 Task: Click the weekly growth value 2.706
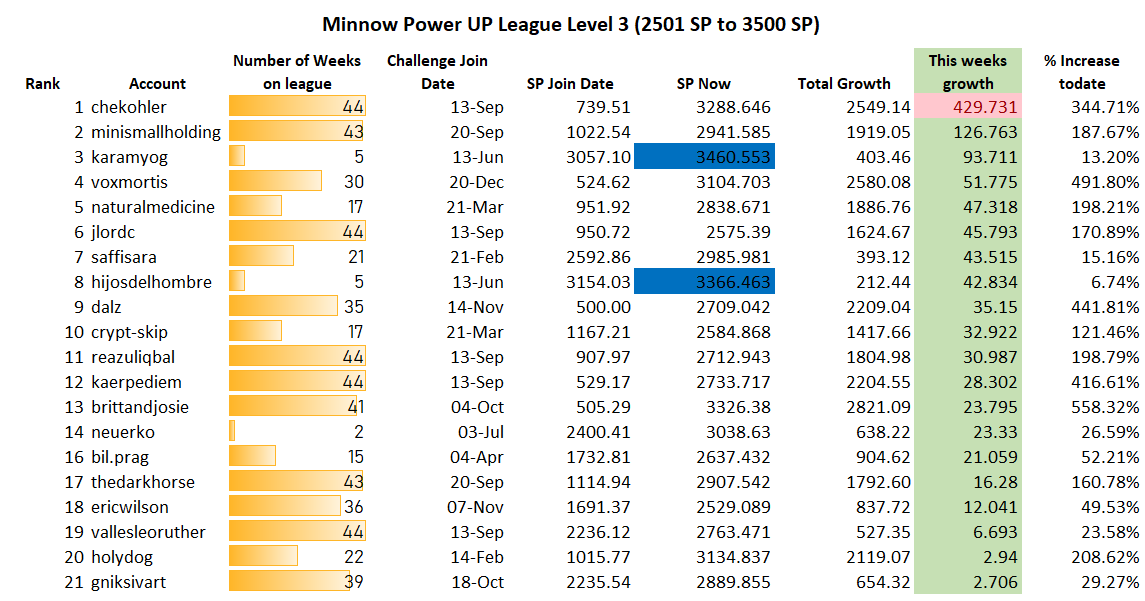tap(995, 582)
